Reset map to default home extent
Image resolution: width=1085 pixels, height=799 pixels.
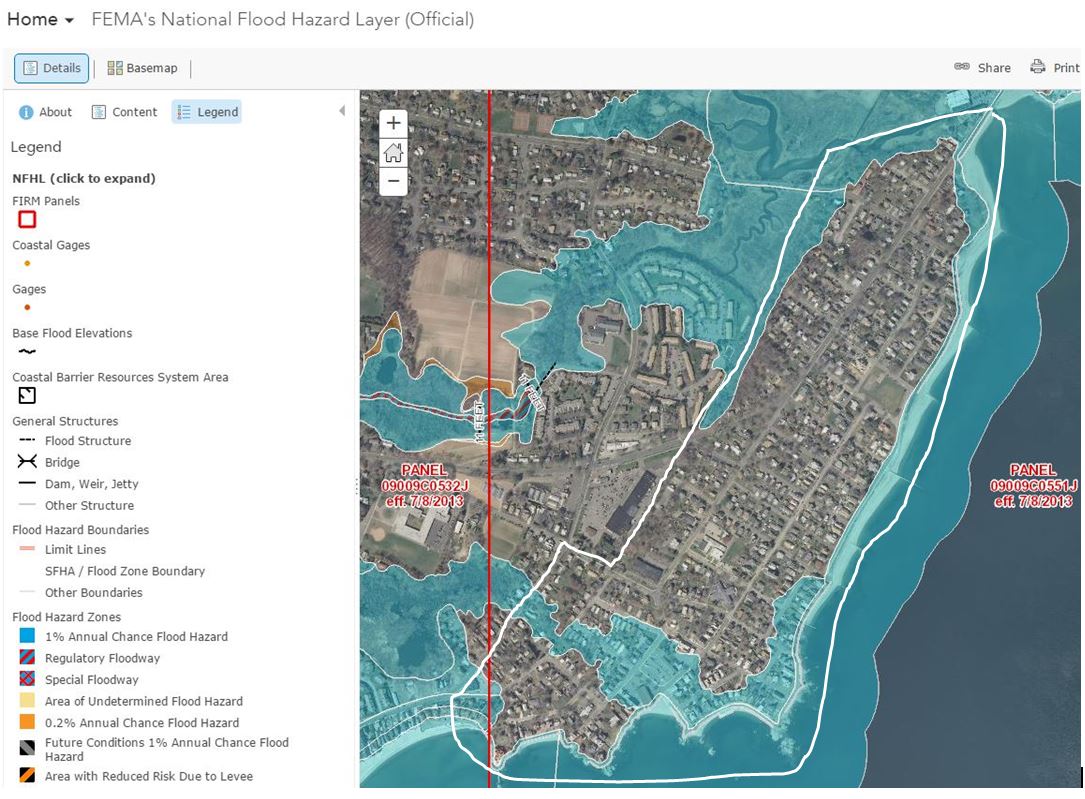pyautogui.click(x=393, y=152)
